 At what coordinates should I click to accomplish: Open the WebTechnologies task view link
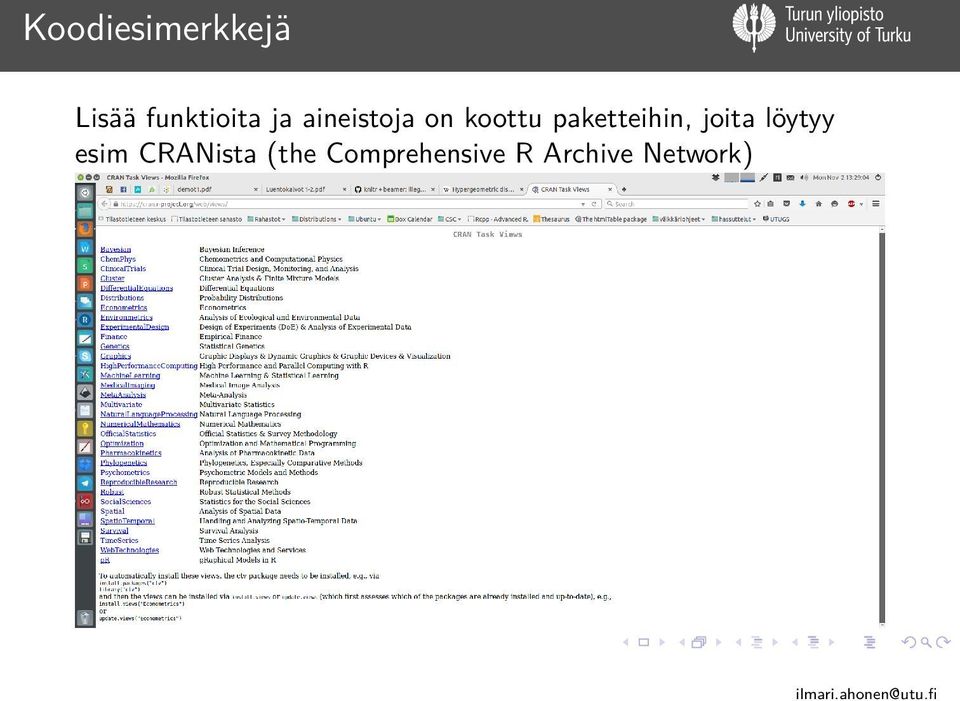129,550
